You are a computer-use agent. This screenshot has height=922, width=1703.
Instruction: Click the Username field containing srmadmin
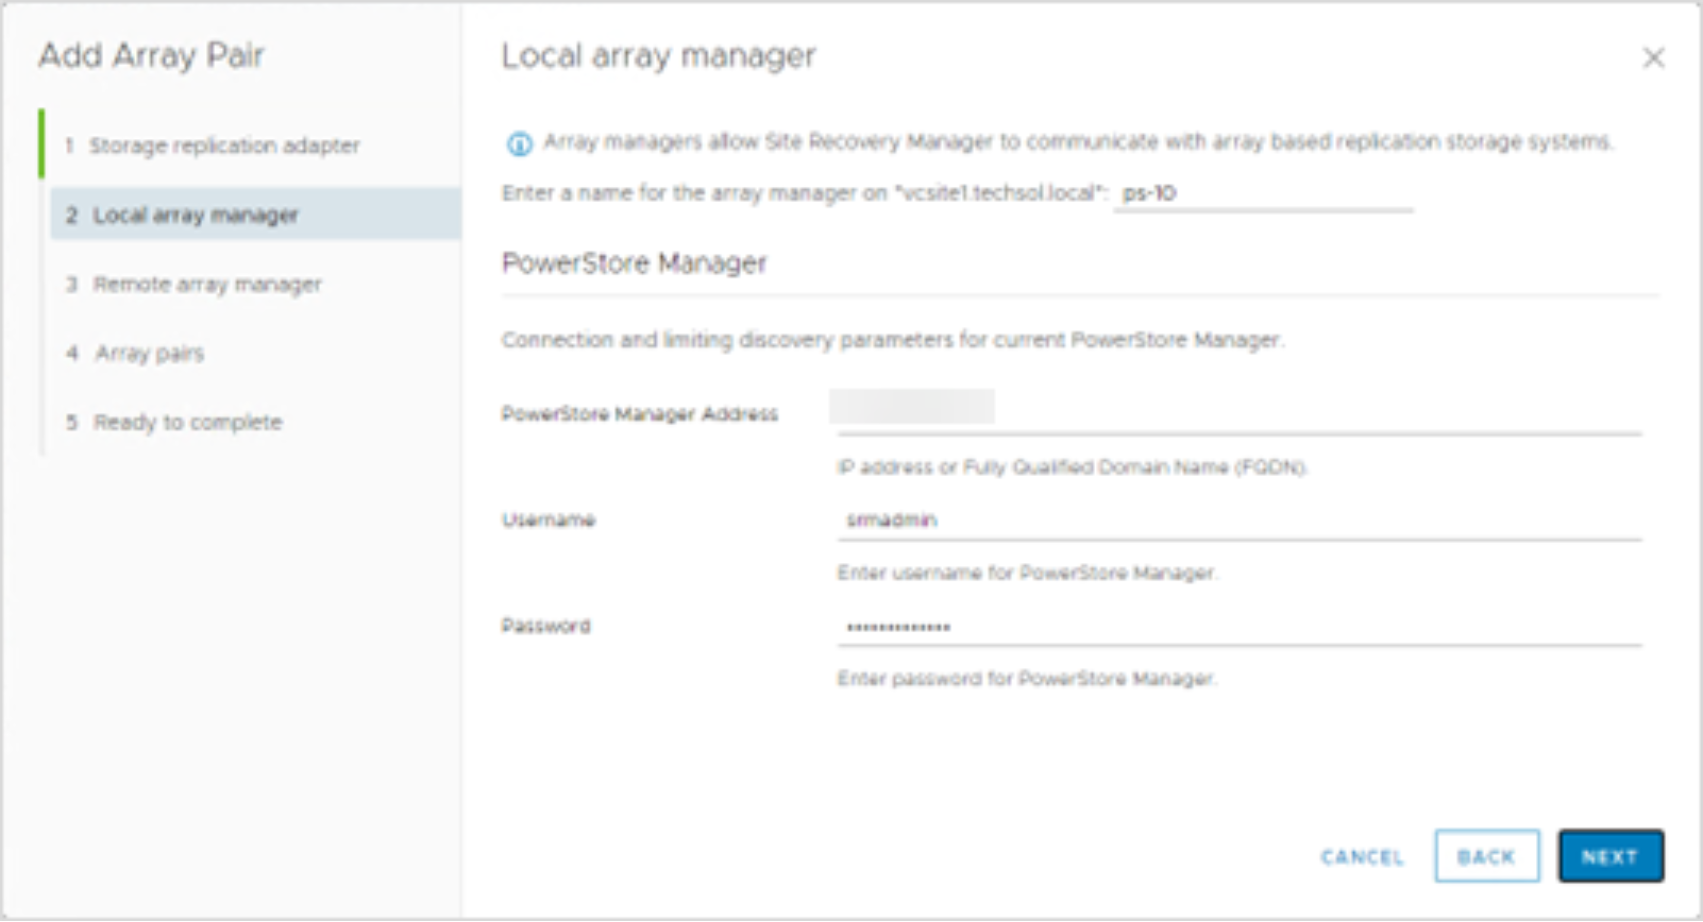click(1239, 520)
